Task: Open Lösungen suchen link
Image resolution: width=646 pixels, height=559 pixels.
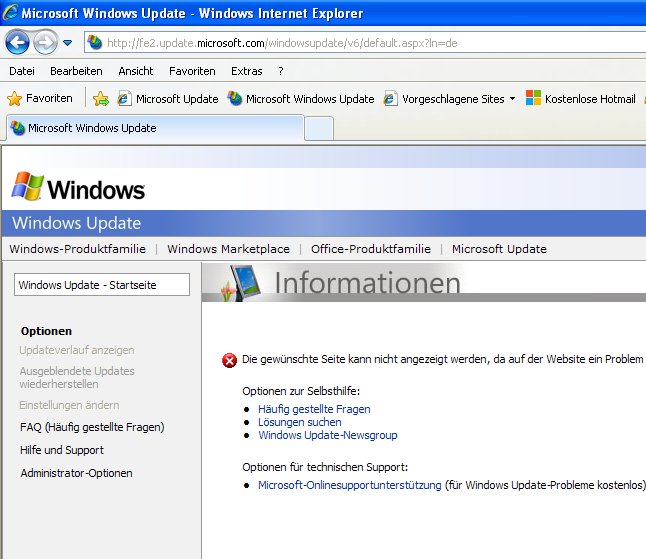Action: coord(300,422)
